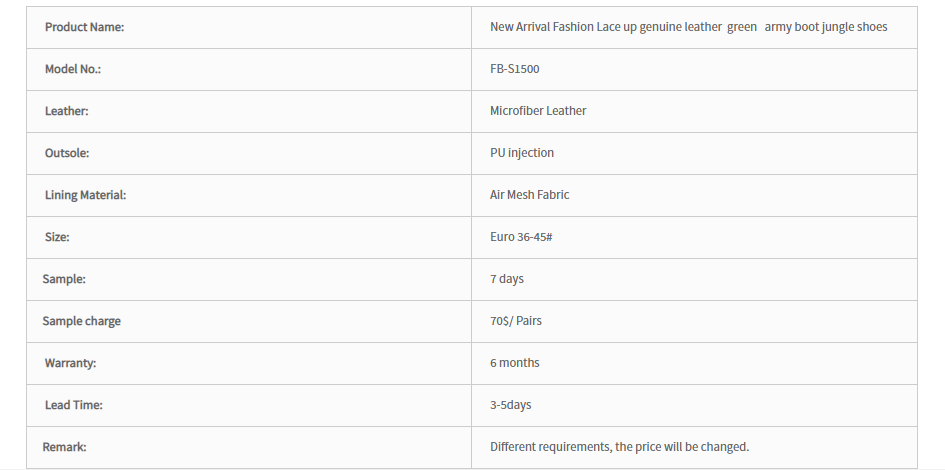Select the product name text about army boot
Viewport: 945px width, 470px height.
688,27
